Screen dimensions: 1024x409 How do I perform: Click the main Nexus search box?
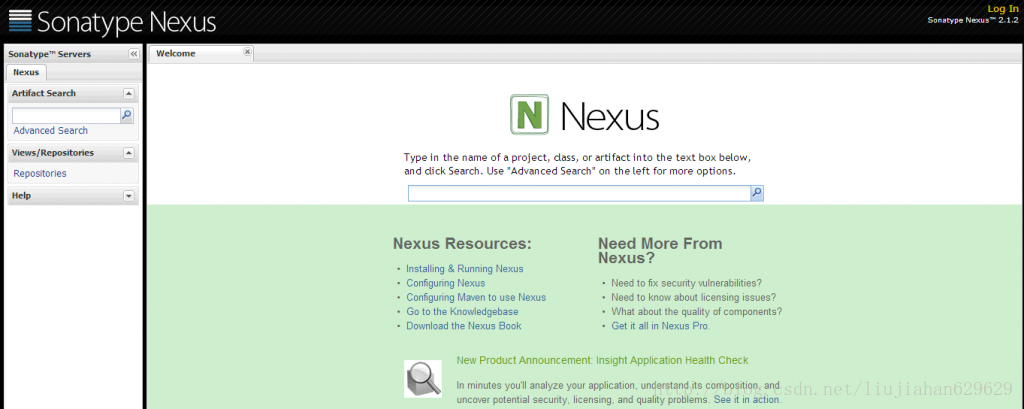[x=579, y=193]
